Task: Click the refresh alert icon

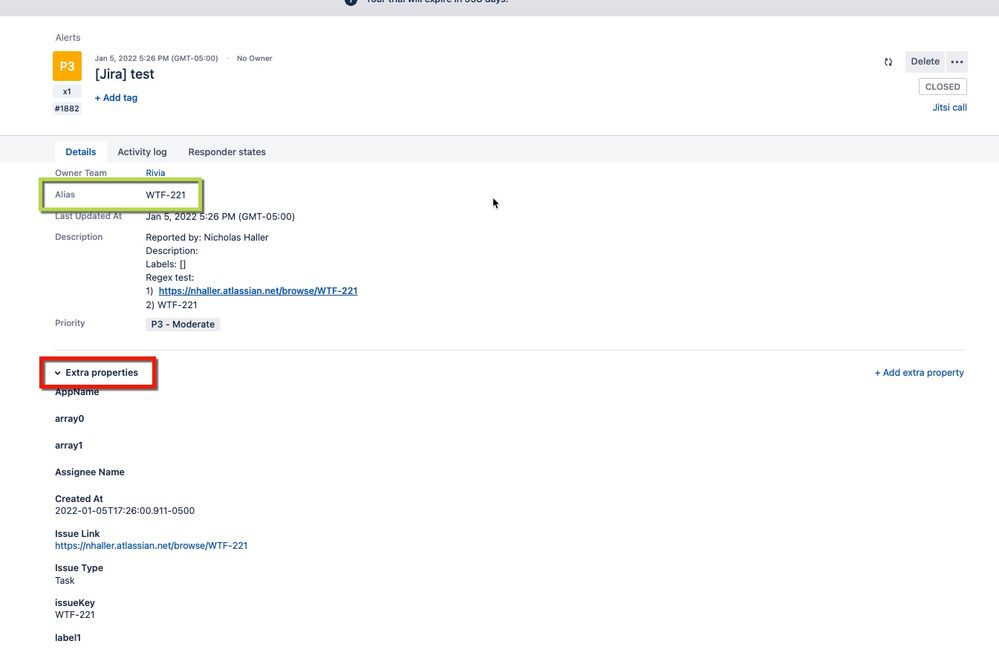Action: [888, 62]
